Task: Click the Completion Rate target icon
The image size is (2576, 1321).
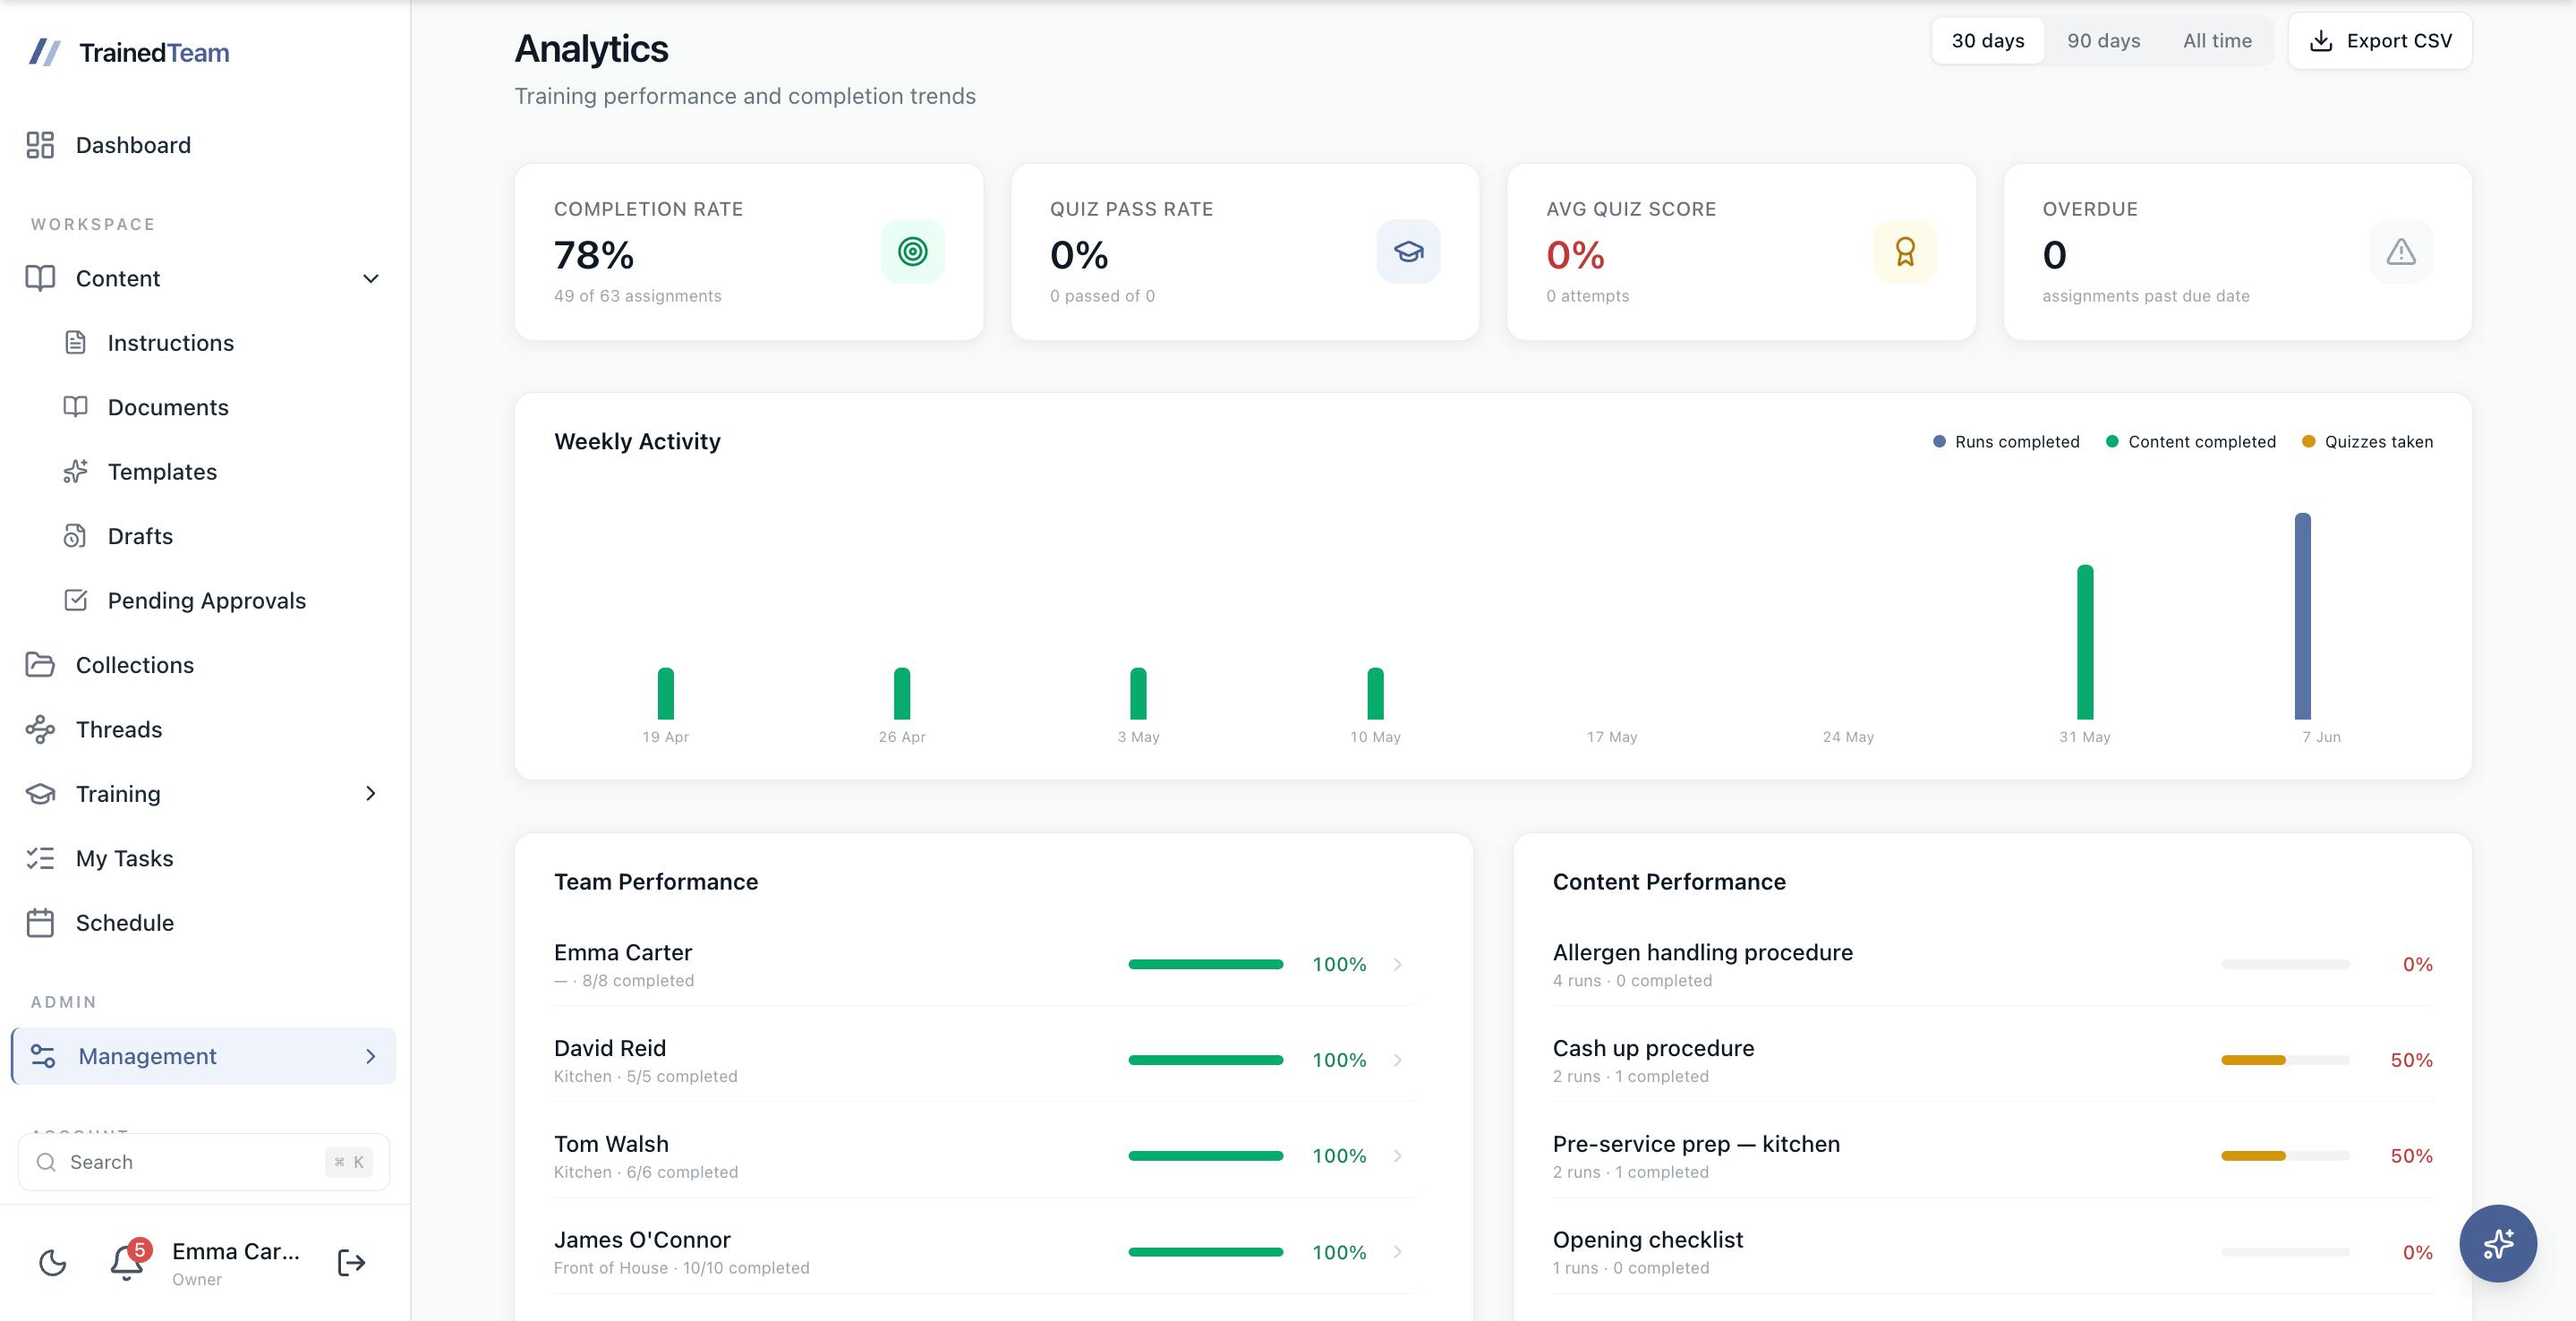Action: point(912,251)
